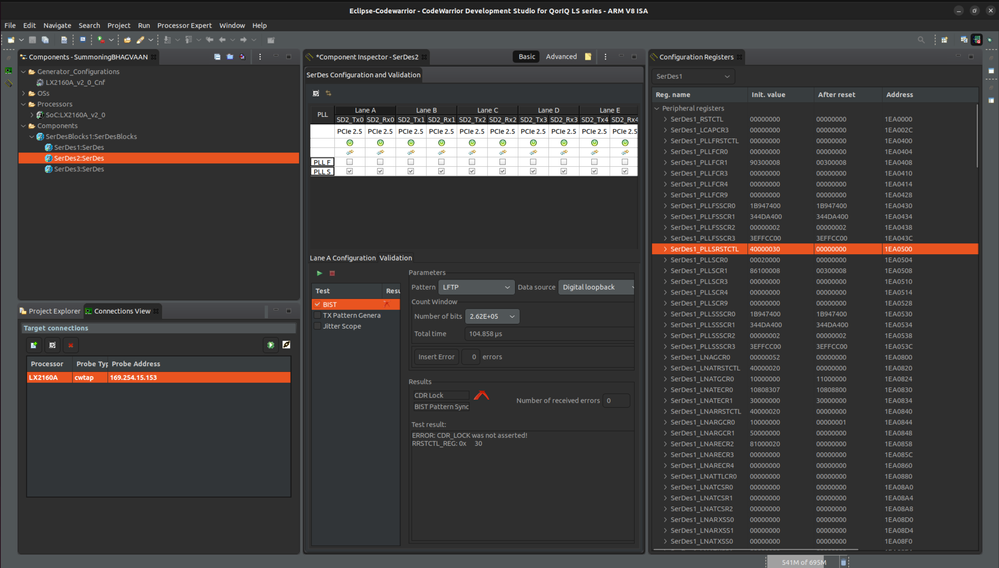
Task: Click the New wizard icon in main toolbar
Action: 11,39
